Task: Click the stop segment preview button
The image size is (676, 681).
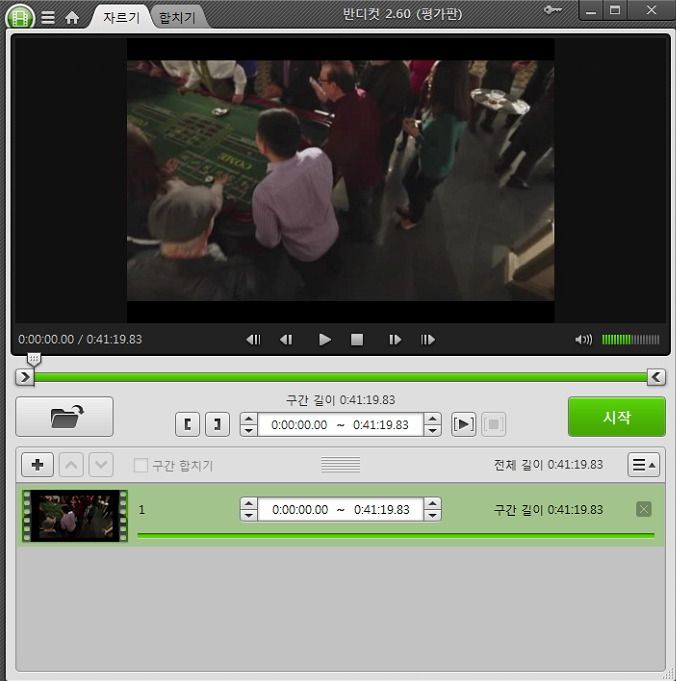Action: [x=494, y=424]
